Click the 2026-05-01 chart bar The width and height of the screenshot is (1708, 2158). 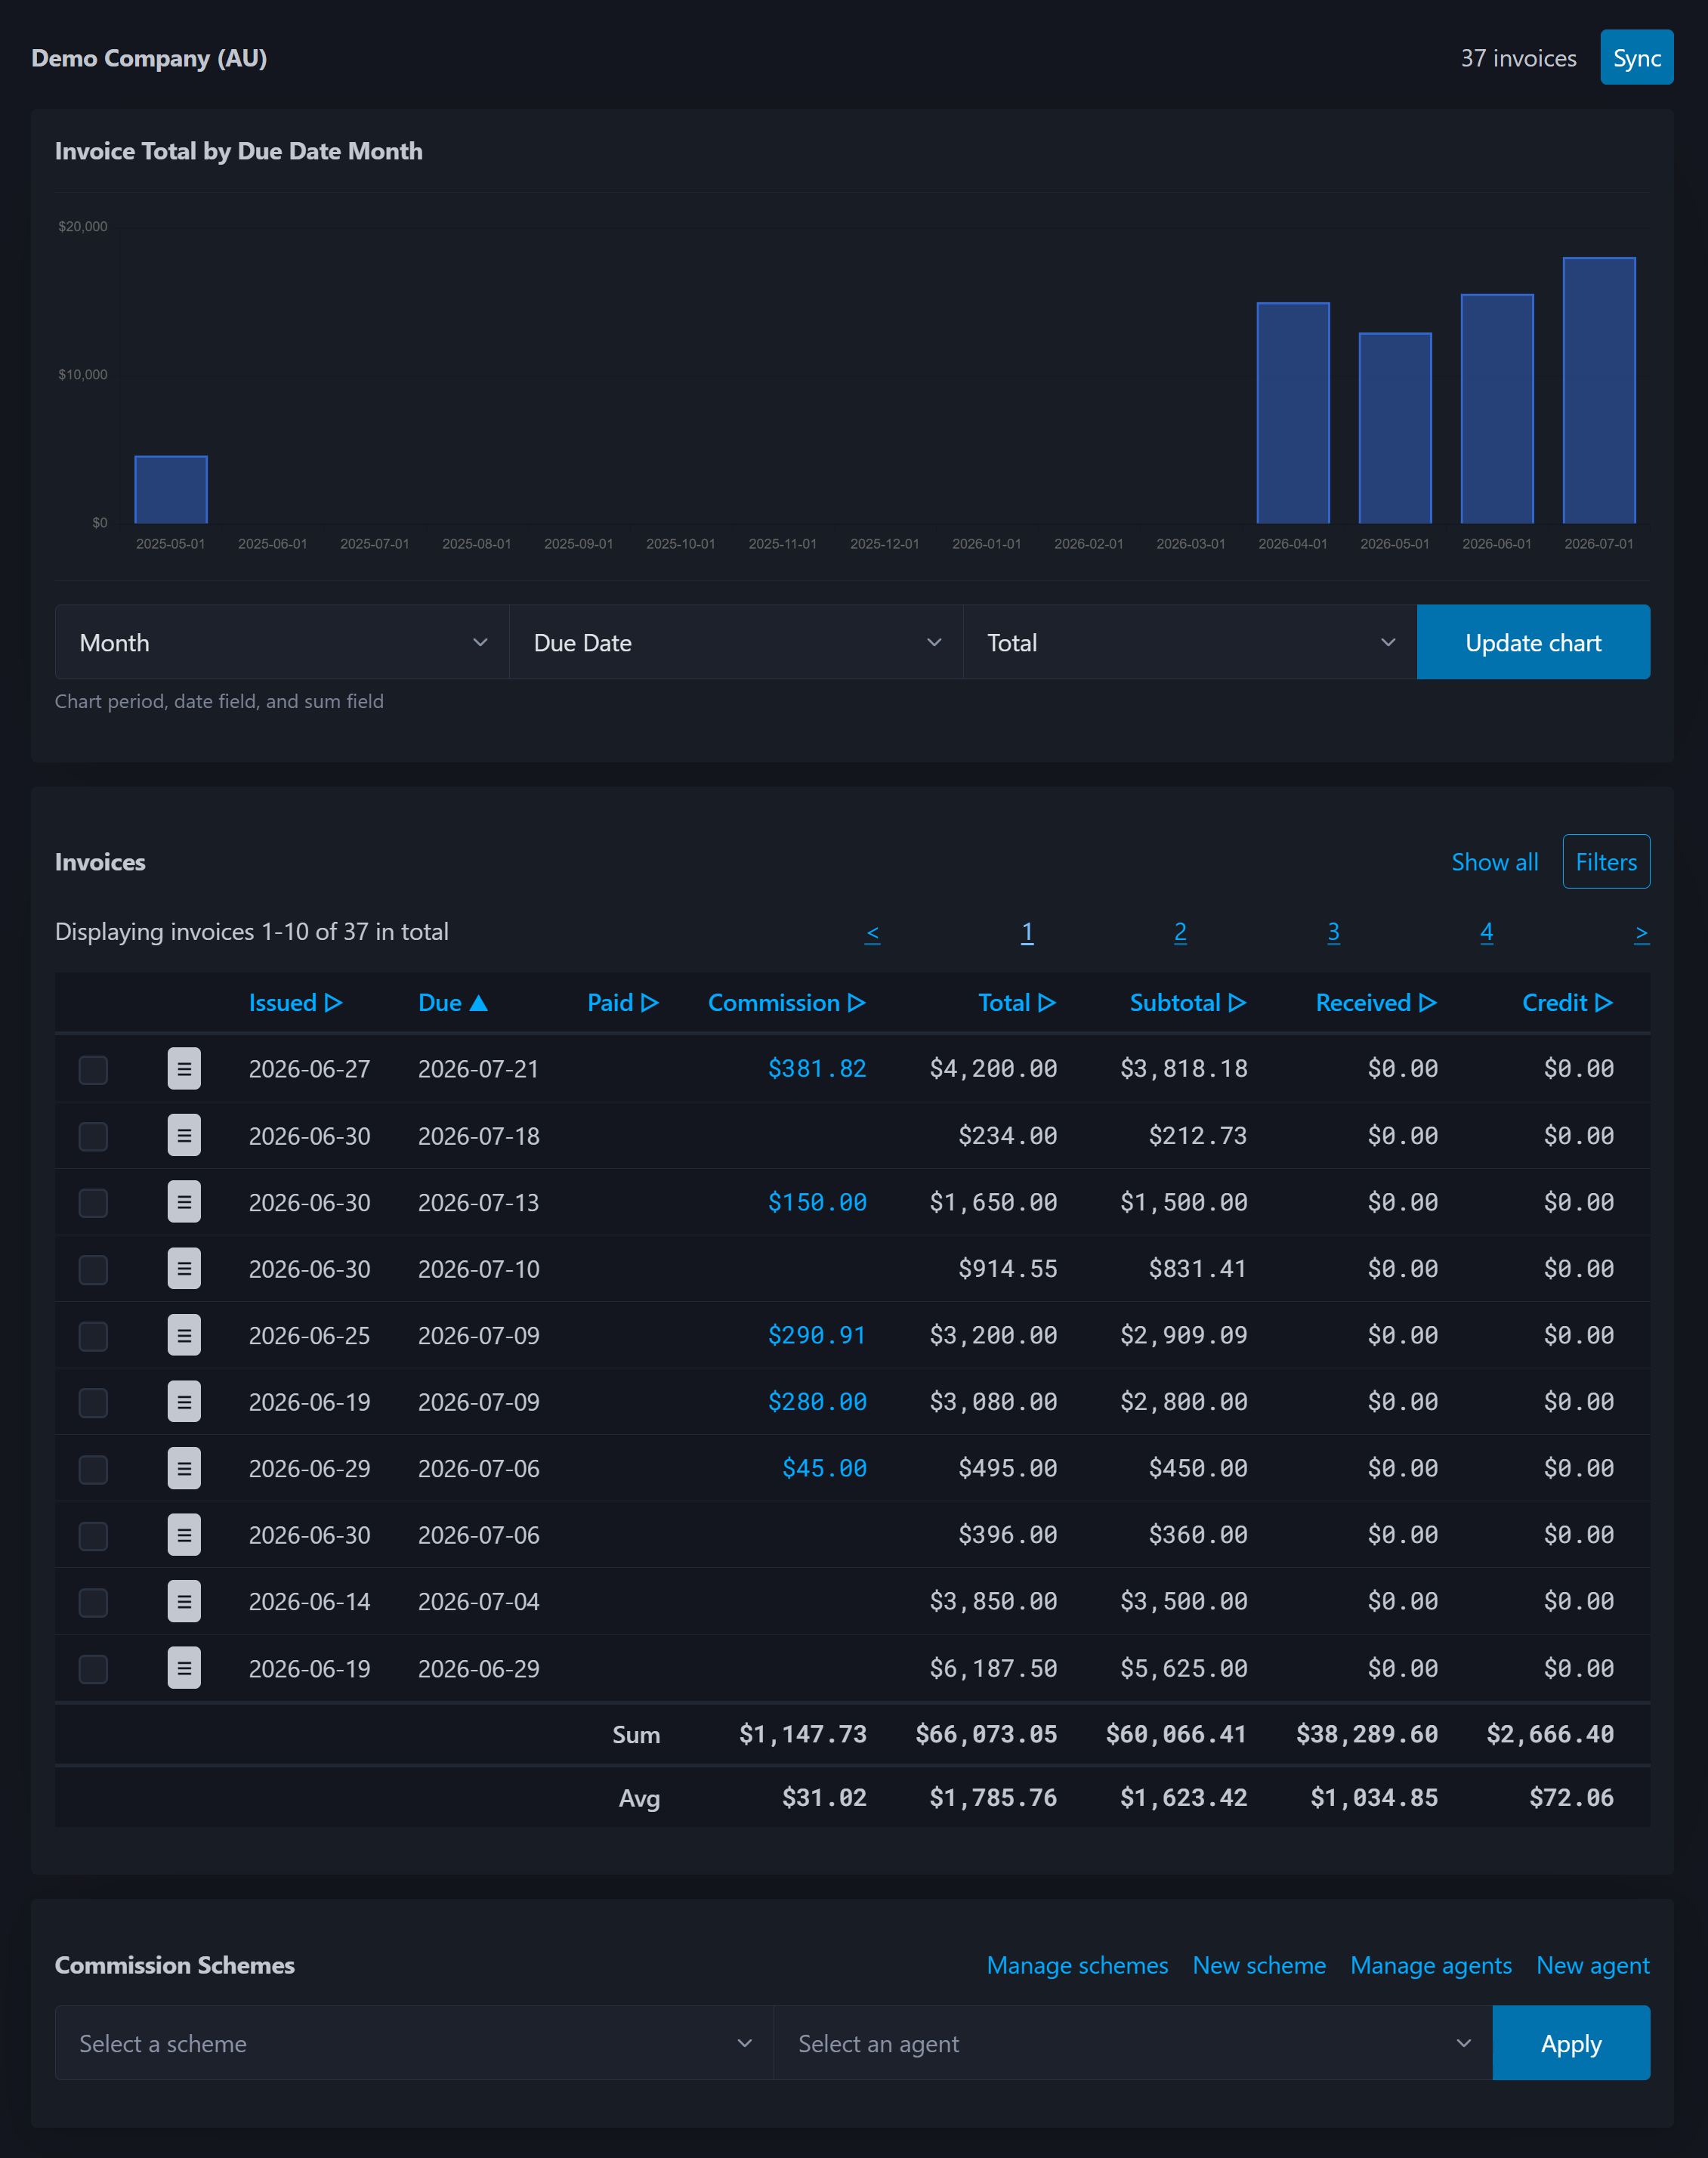tap(1395, 428)
